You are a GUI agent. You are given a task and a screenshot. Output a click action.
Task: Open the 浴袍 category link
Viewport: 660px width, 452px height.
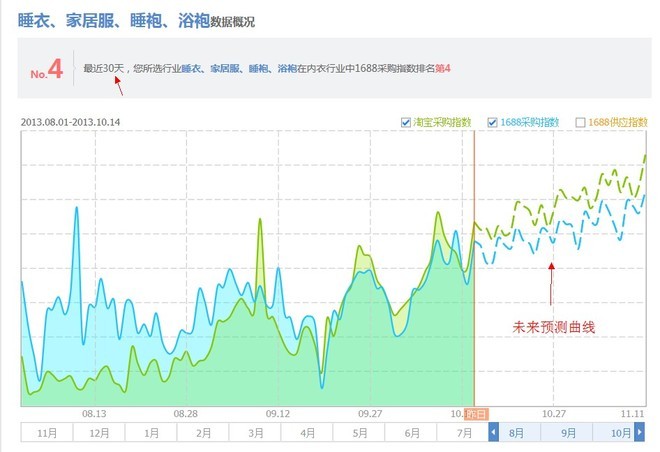(x=286, y=69)
